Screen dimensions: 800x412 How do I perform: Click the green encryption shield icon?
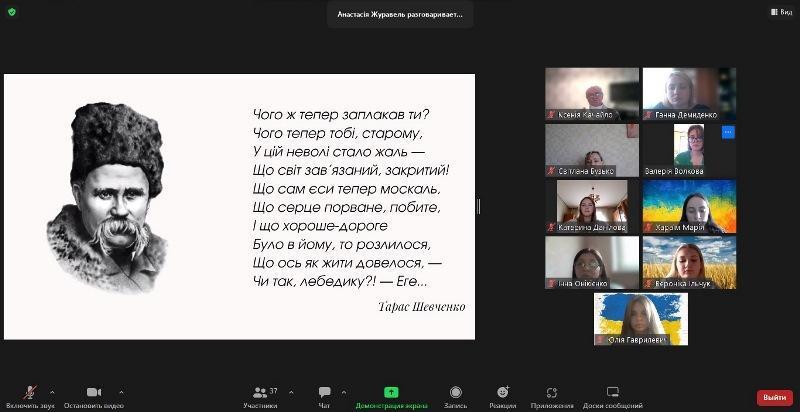[12, 12]
